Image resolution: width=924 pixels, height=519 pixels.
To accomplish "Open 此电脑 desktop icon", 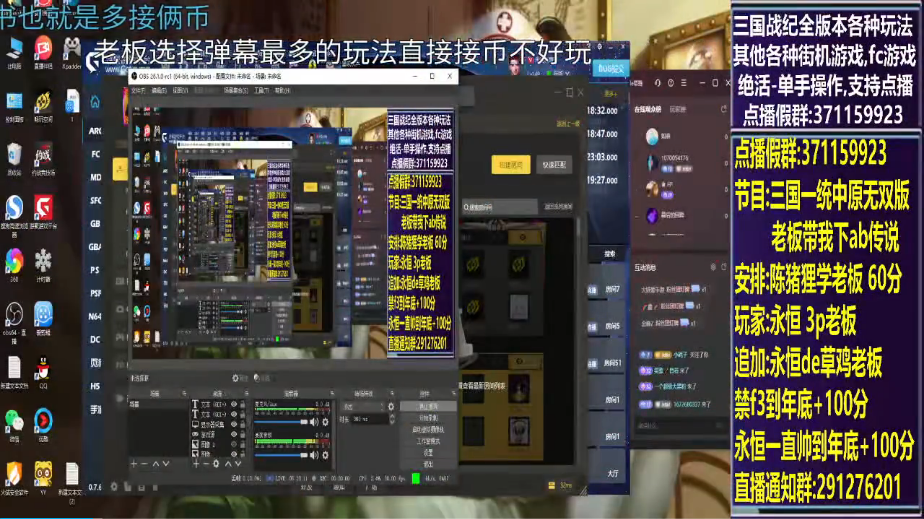I will coord(14,53).
